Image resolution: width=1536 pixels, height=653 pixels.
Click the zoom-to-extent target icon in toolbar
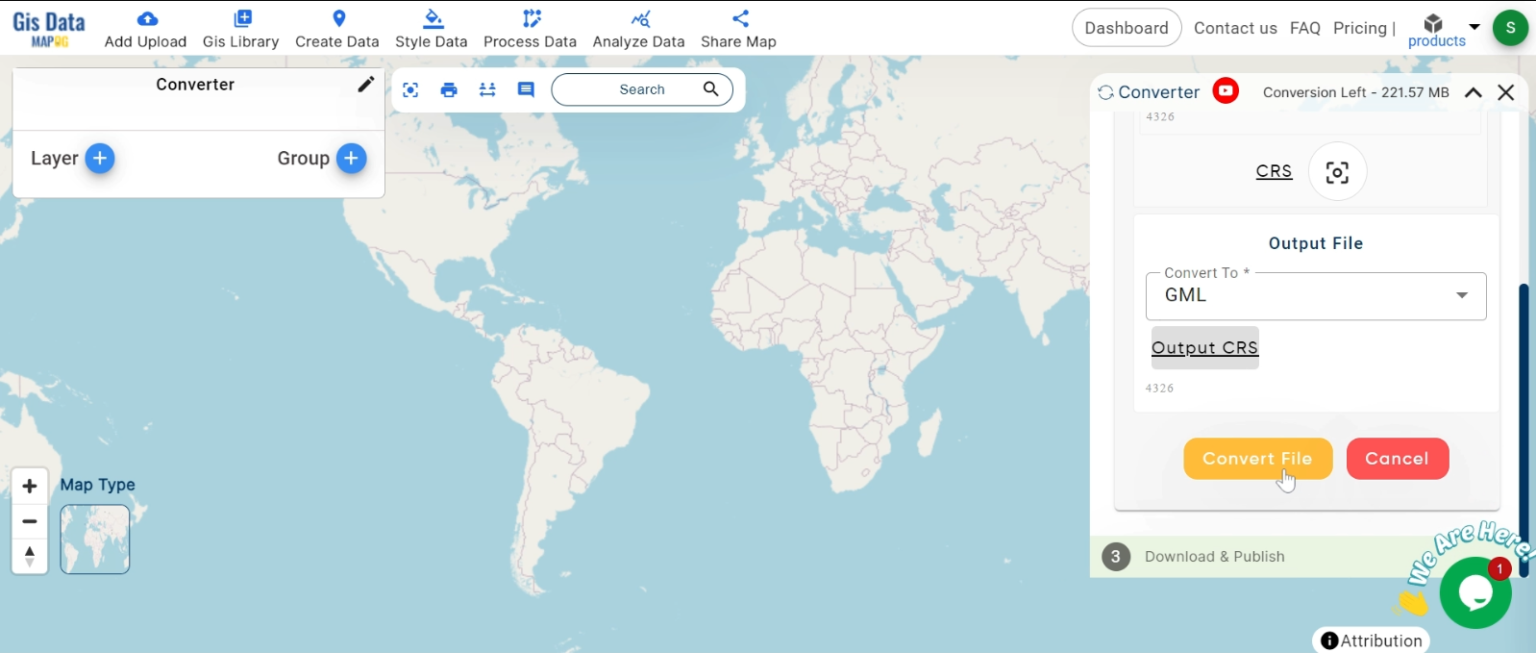[x=410, y=90]
